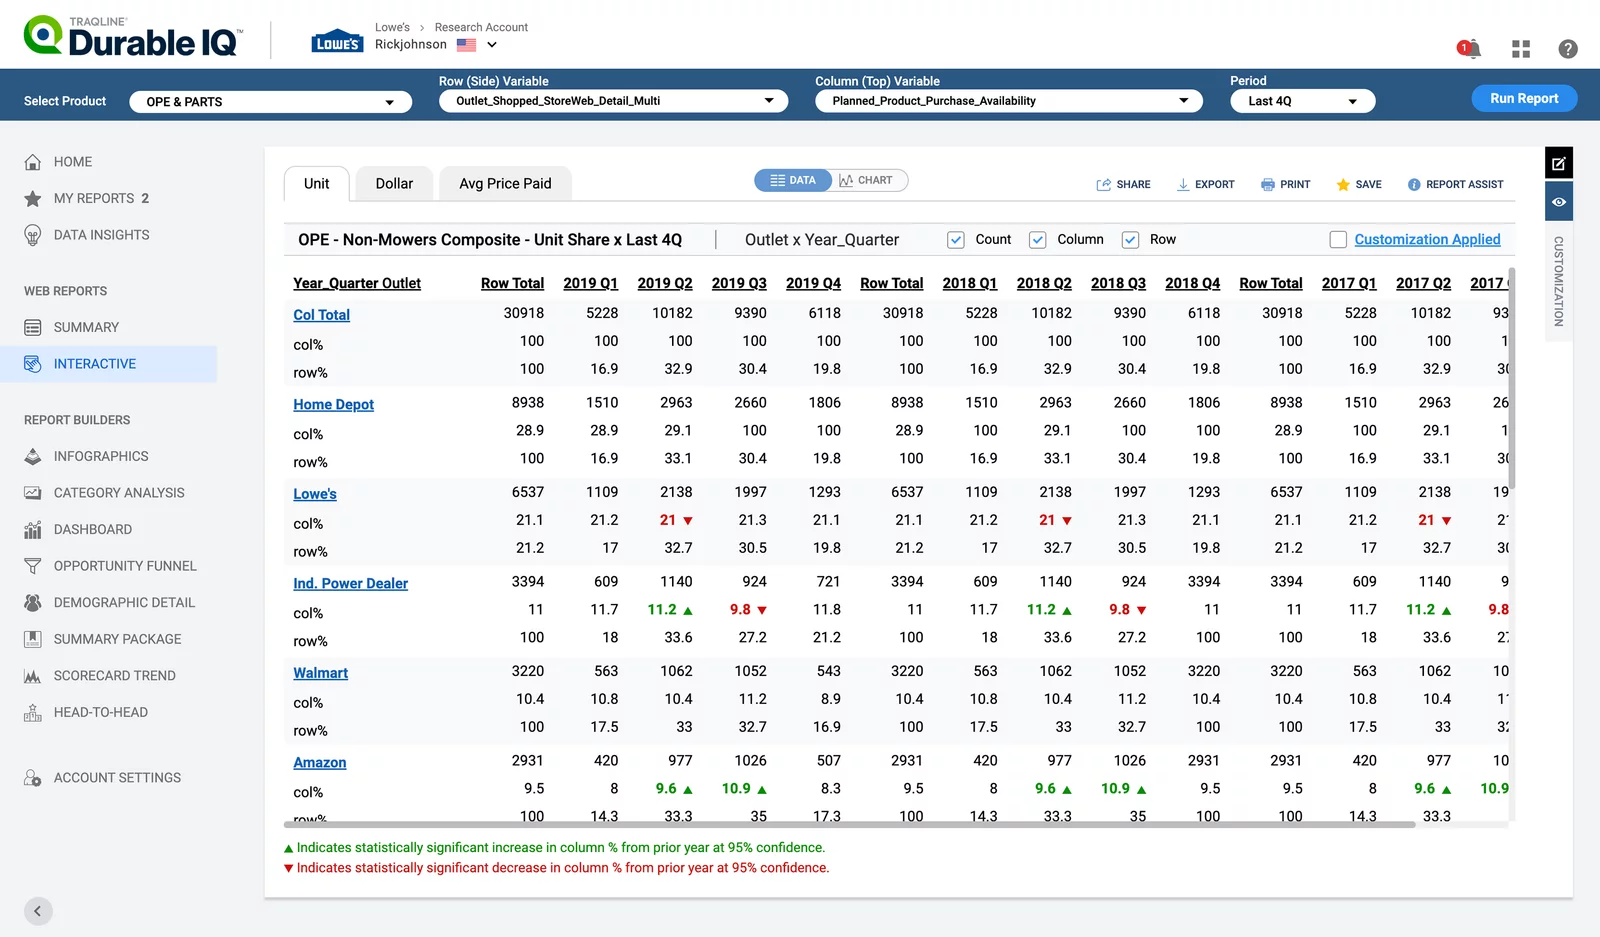Share the report
The width and height of the screenshot is (1600, 937).
tap(1123, 184)
